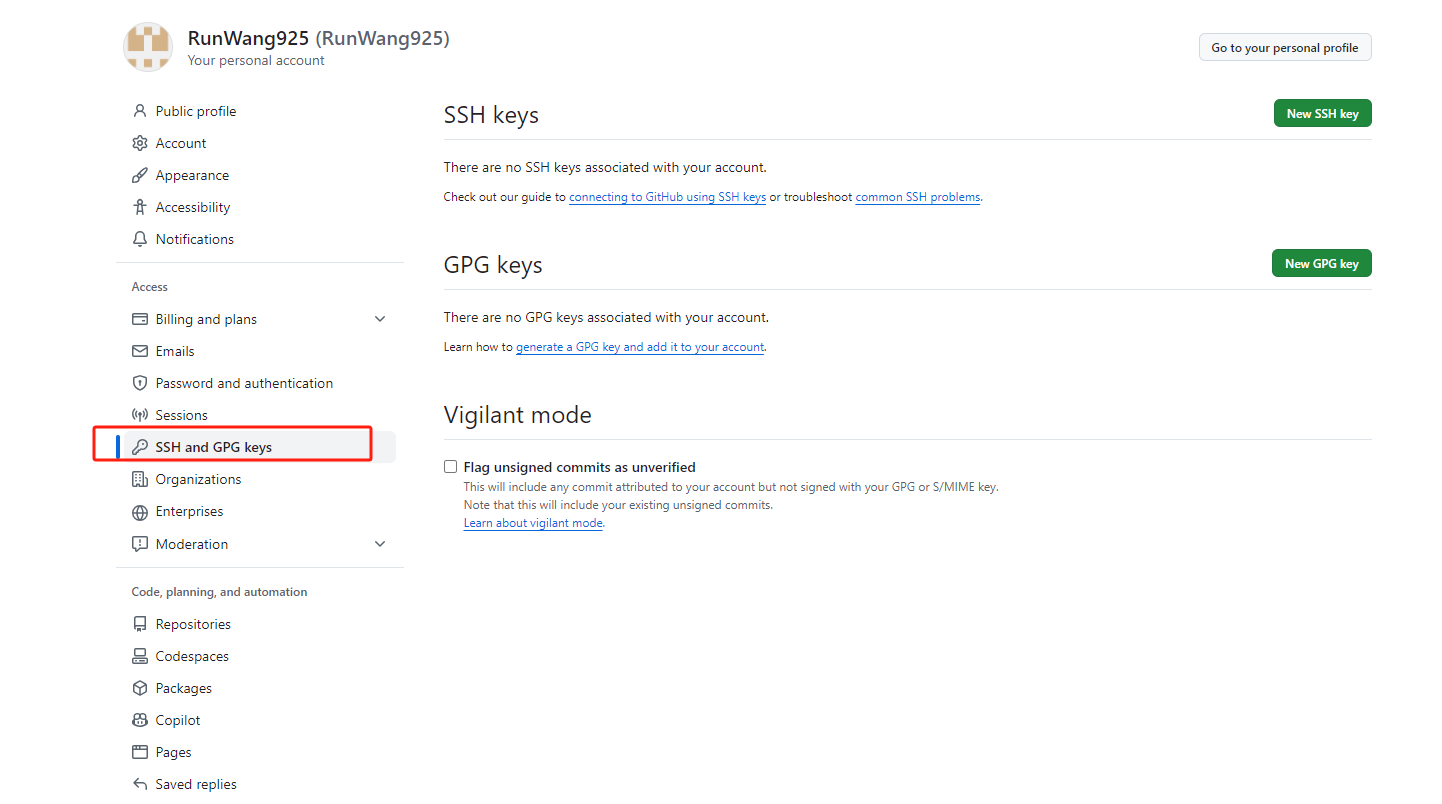This screenshot has width=1442, height=804.
Task: Click the Appearance paintbrush icon
Action: (x=140, y=175)
